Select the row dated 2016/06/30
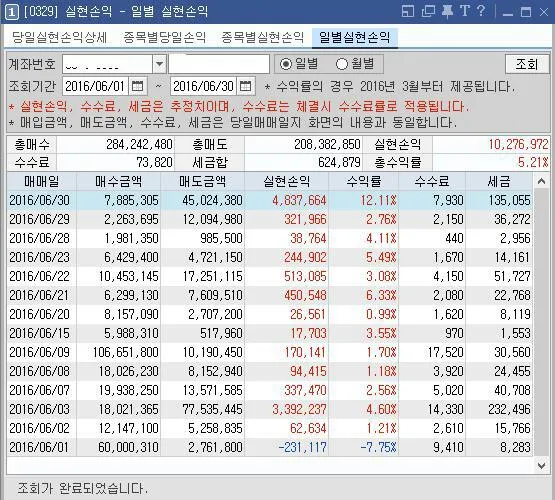Viewport: 555px width, 500px height. 270,200
